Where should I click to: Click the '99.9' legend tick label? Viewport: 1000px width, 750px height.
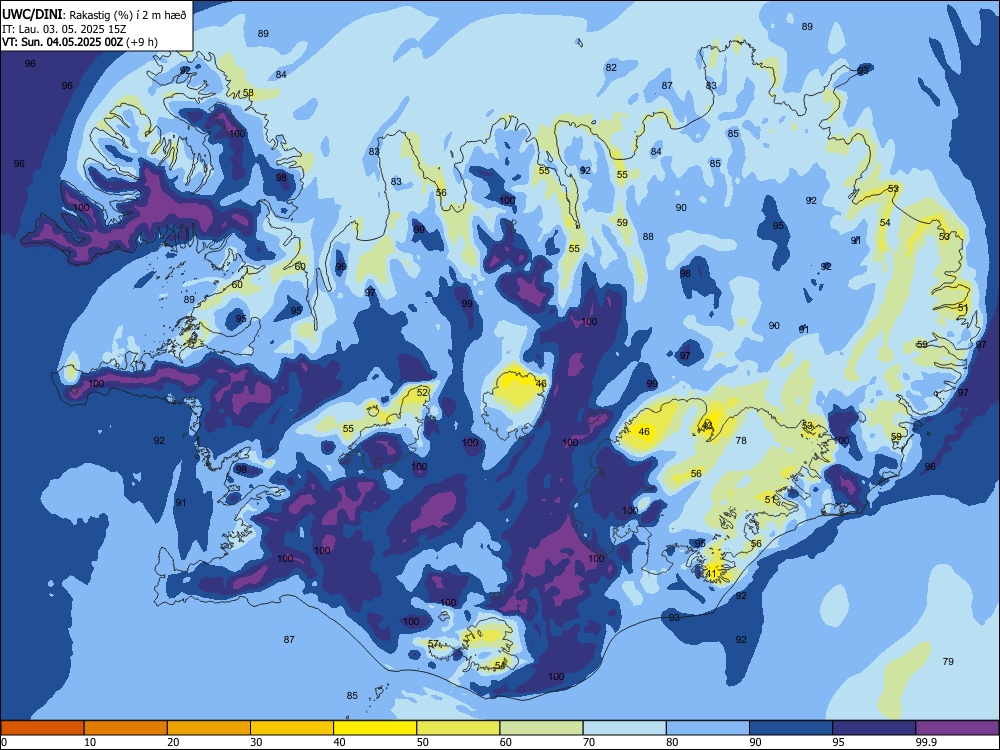925,742
